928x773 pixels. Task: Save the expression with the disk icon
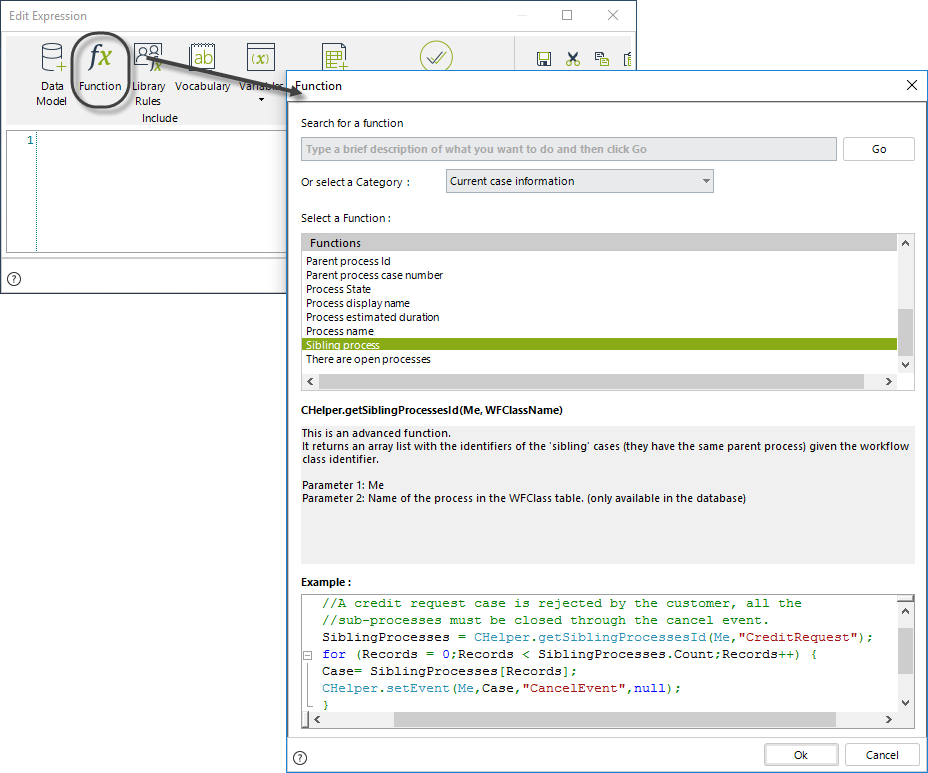pos(544,59)
